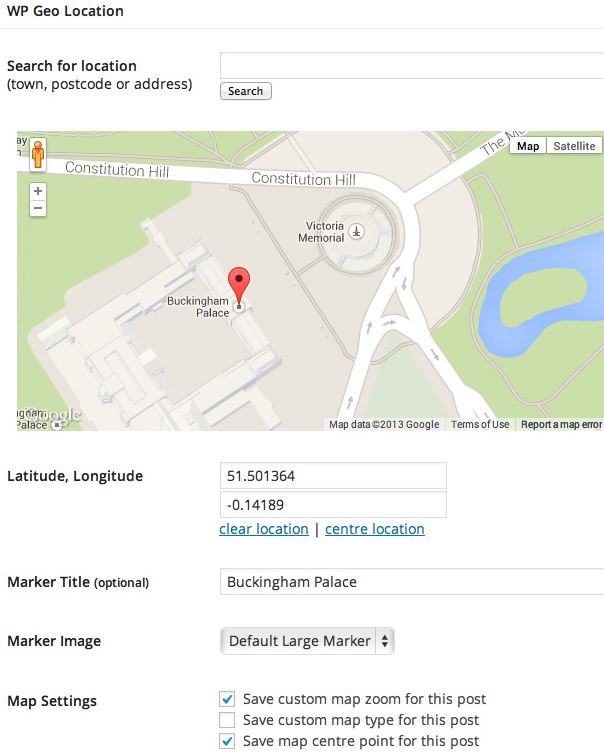Viewport: 604px width, 756px height.
Task: Click Report a map error link
Action: tap(561, 424)
